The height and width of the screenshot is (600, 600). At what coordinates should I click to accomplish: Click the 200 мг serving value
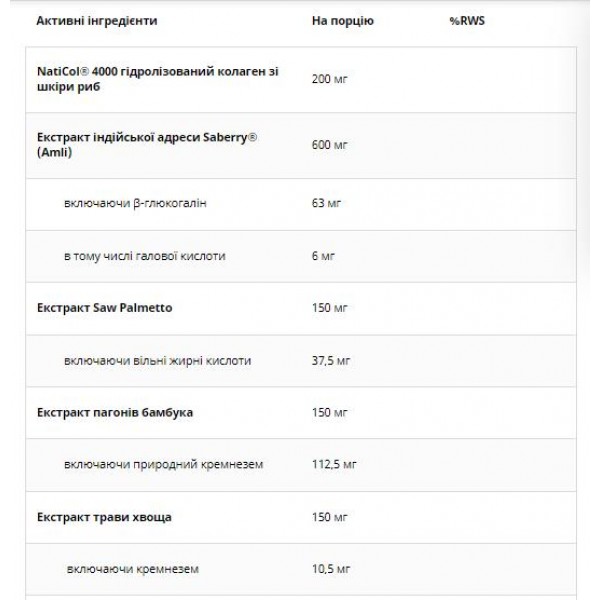tap(330, 78)
